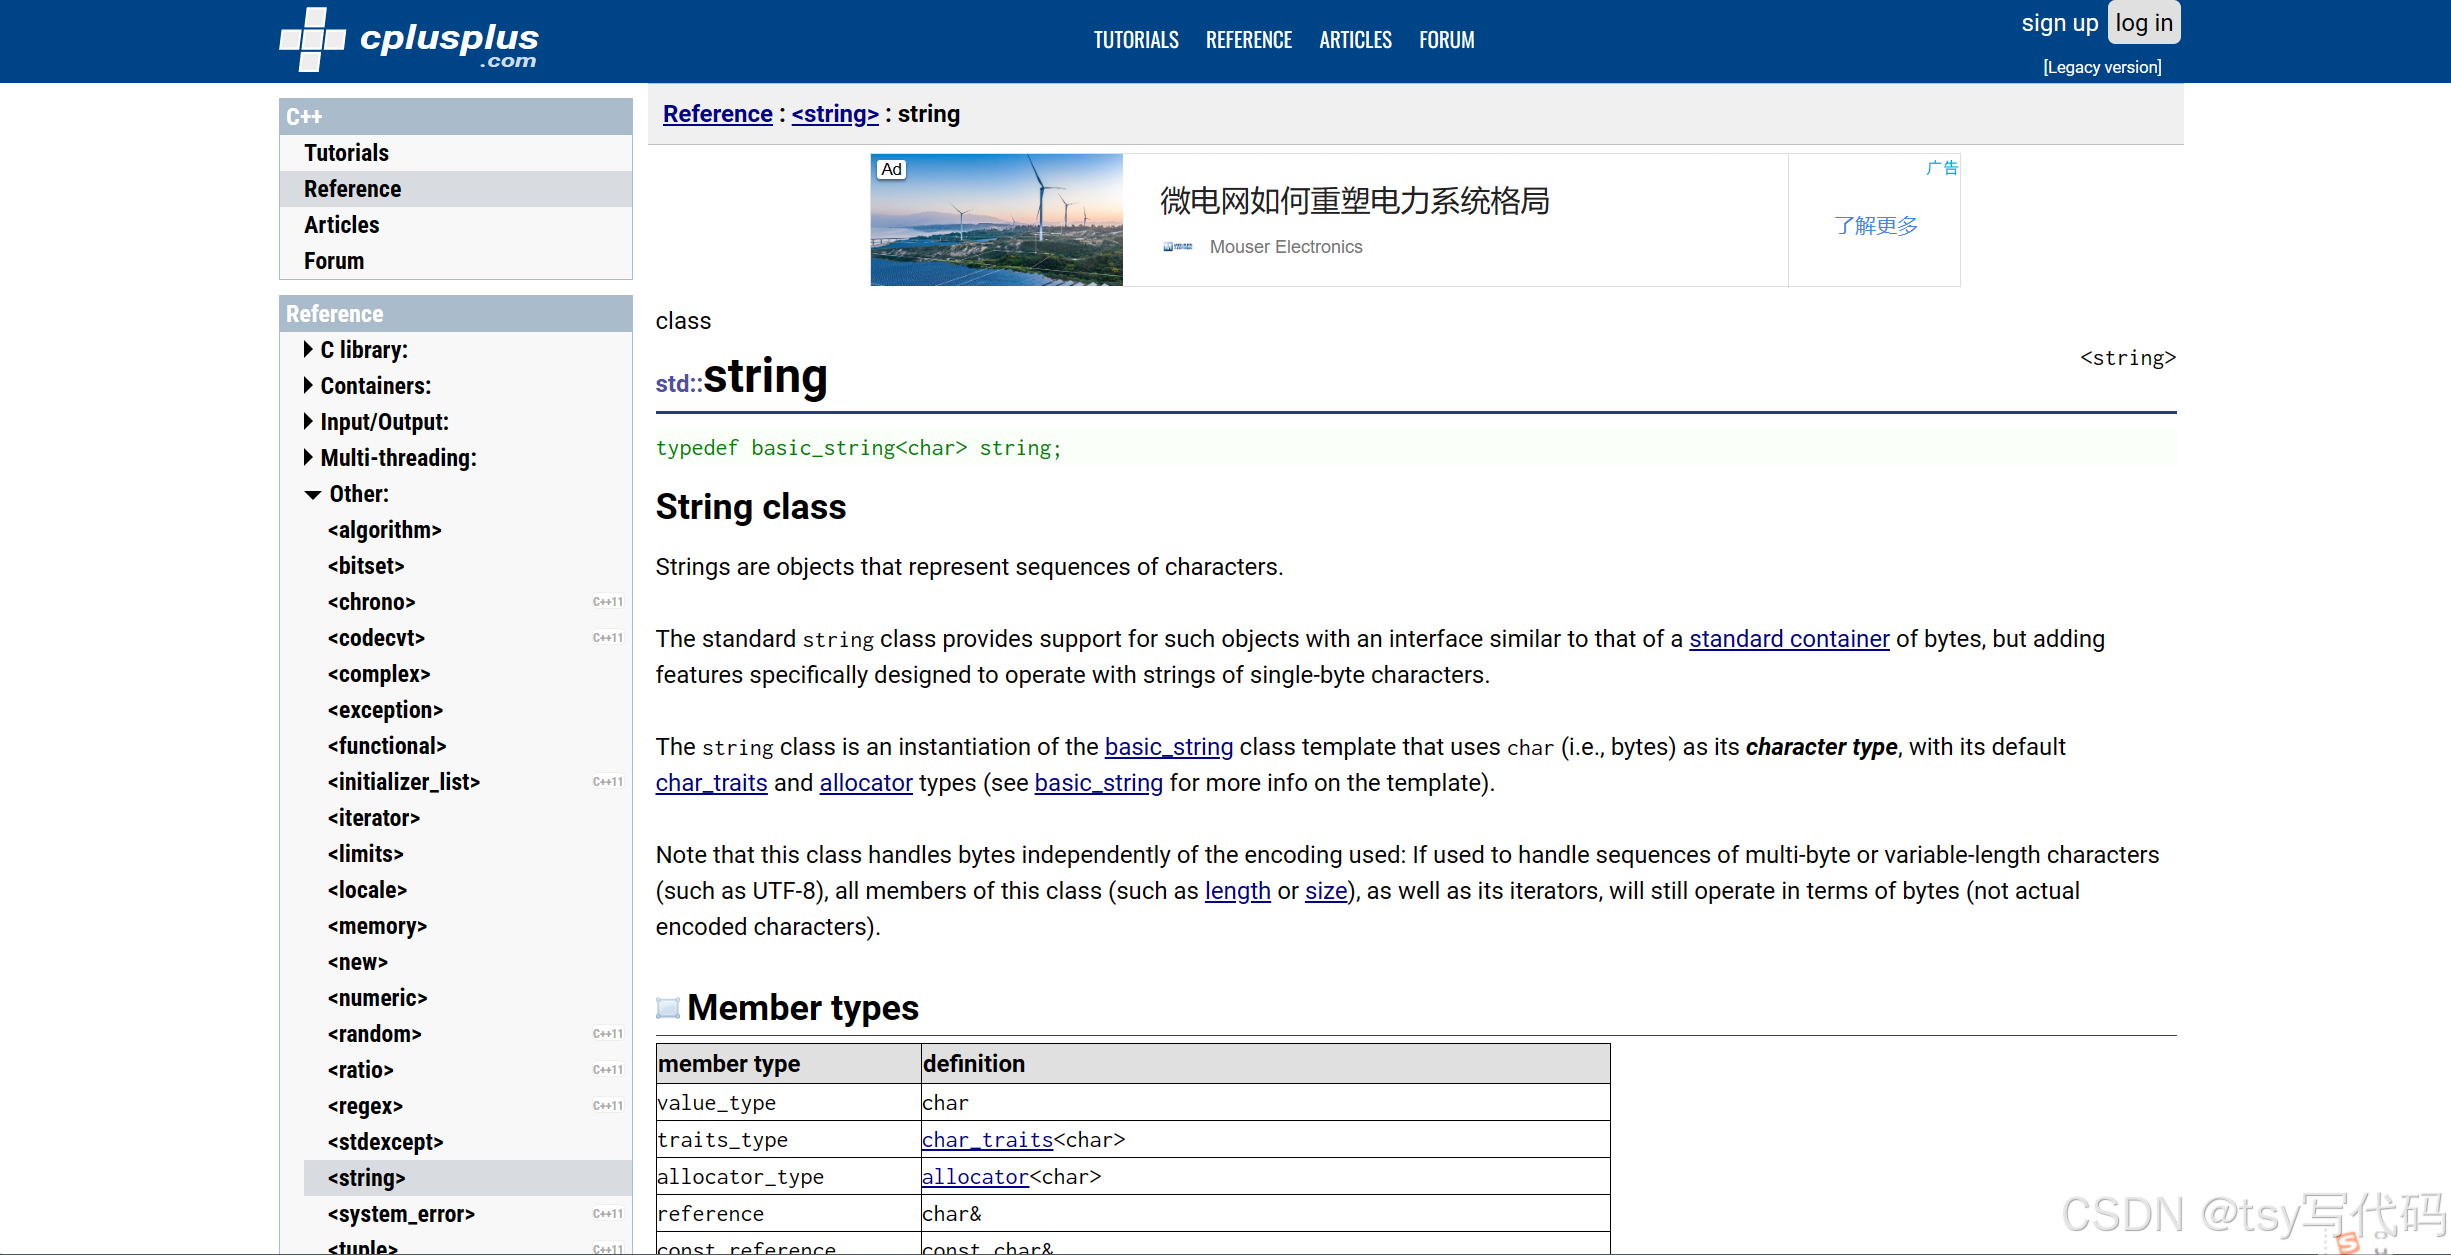The width and height of the screenshot is (2451, 1255).
Task: Toggle Legacy version display
Action: click(x=2102, y=66)
